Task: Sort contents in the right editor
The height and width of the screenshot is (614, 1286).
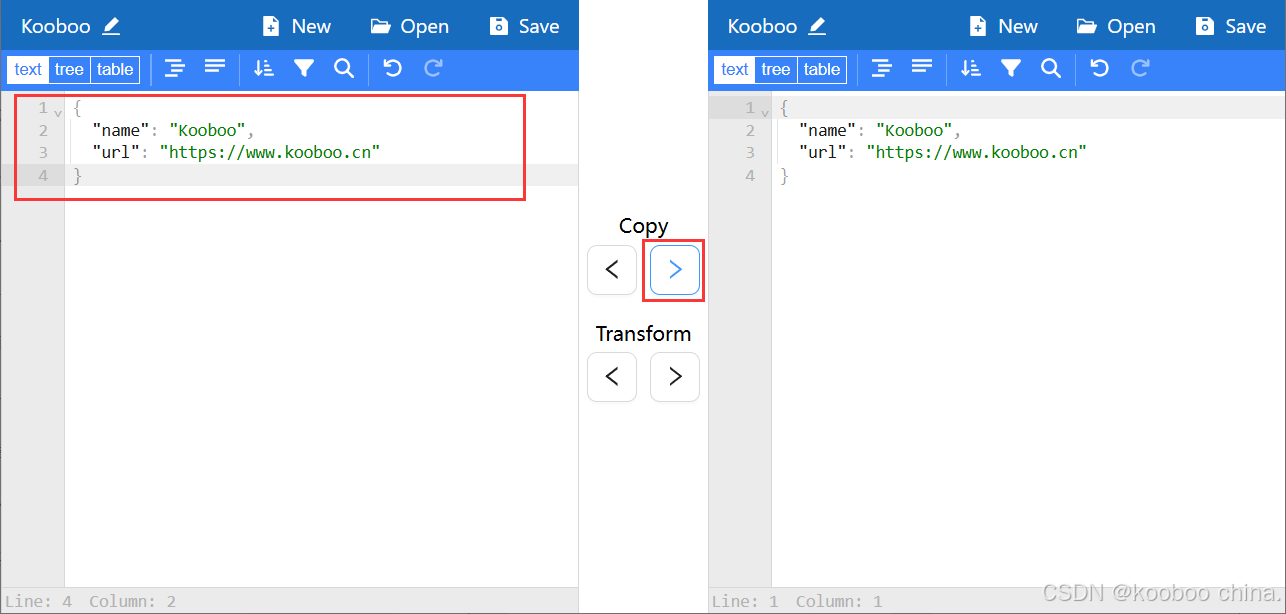Action: (x=971, y=68)
